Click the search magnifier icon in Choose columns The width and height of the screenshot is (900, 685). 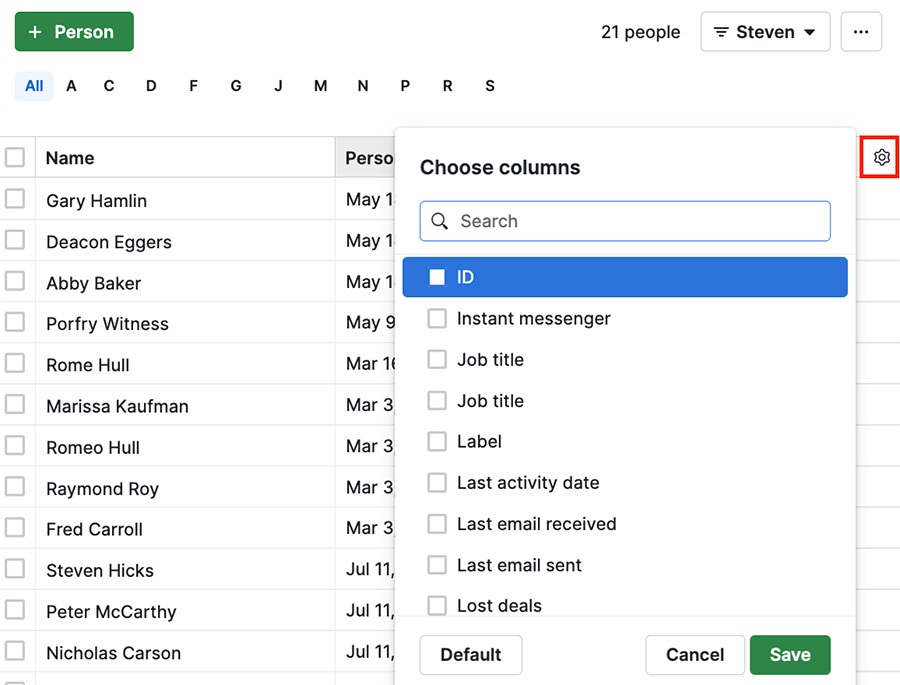[x=439, y=221]
